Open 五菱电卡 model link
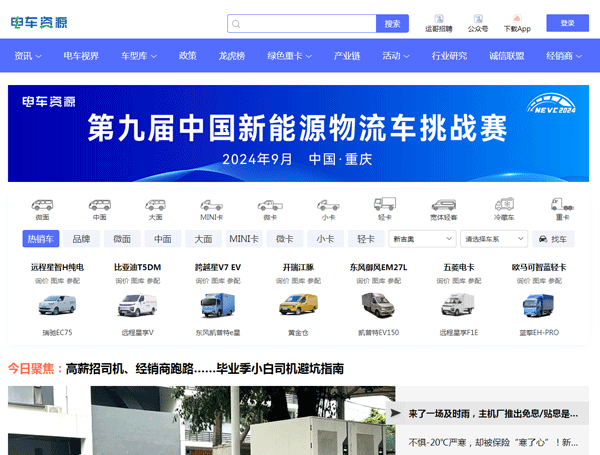 (x=459, y=267)
